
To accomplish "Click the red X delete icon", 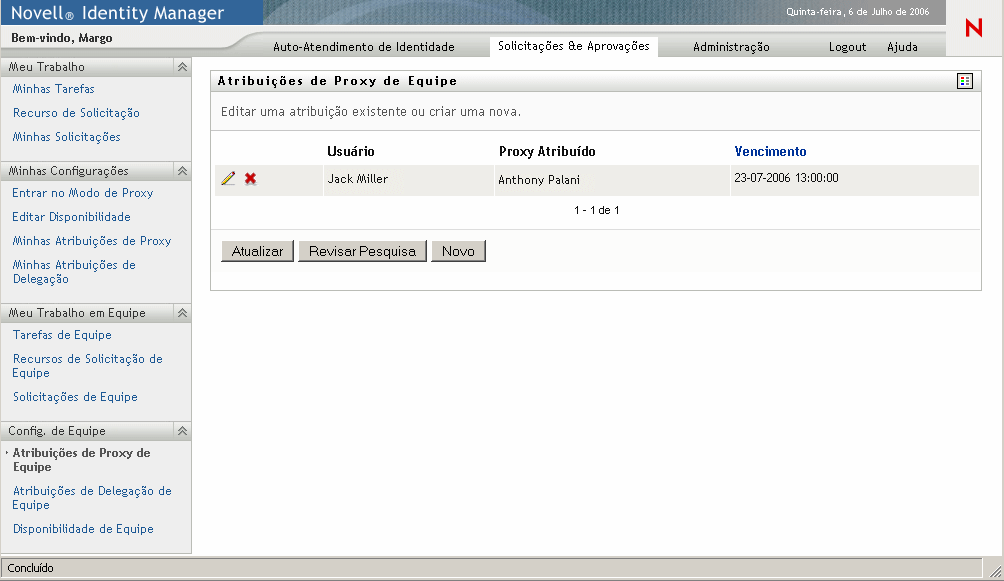I will point(251,179).
